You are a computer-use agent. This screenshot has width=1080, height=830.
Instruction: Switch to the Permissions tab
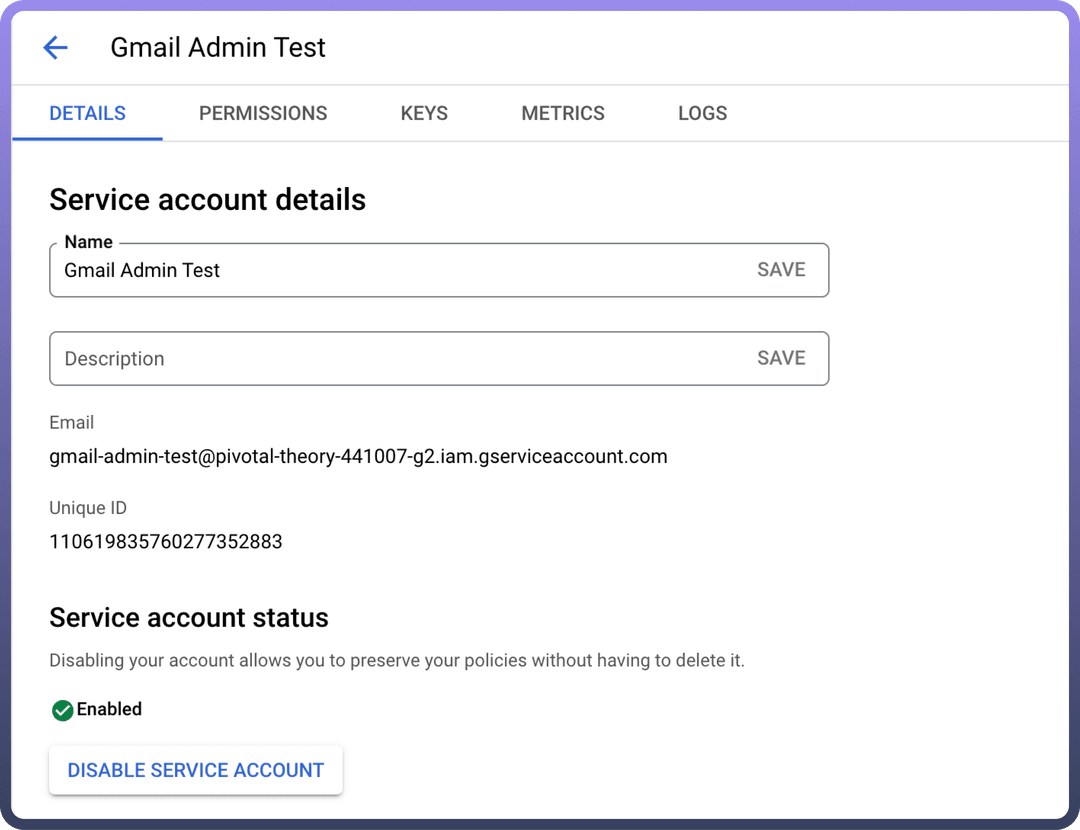263,113
